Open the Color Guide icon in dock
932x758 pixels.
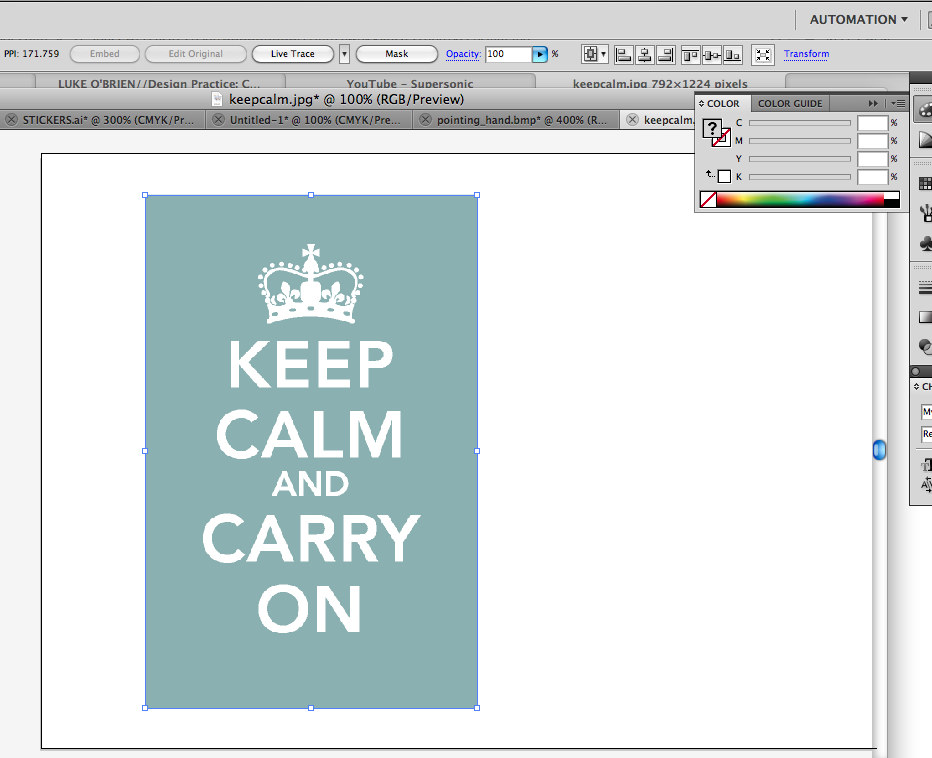924,140
